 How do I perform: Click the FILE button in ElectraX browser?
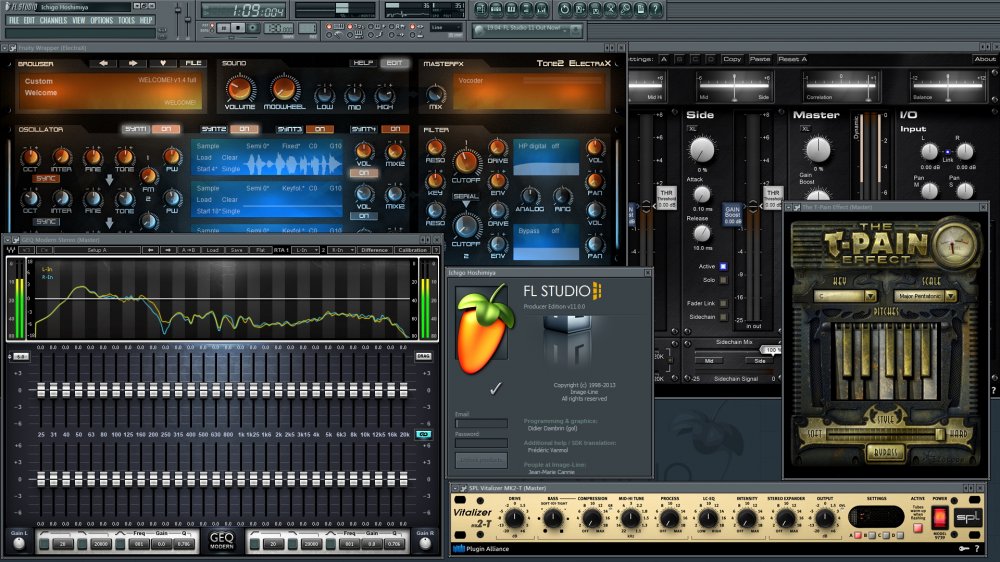coord(193,63)
